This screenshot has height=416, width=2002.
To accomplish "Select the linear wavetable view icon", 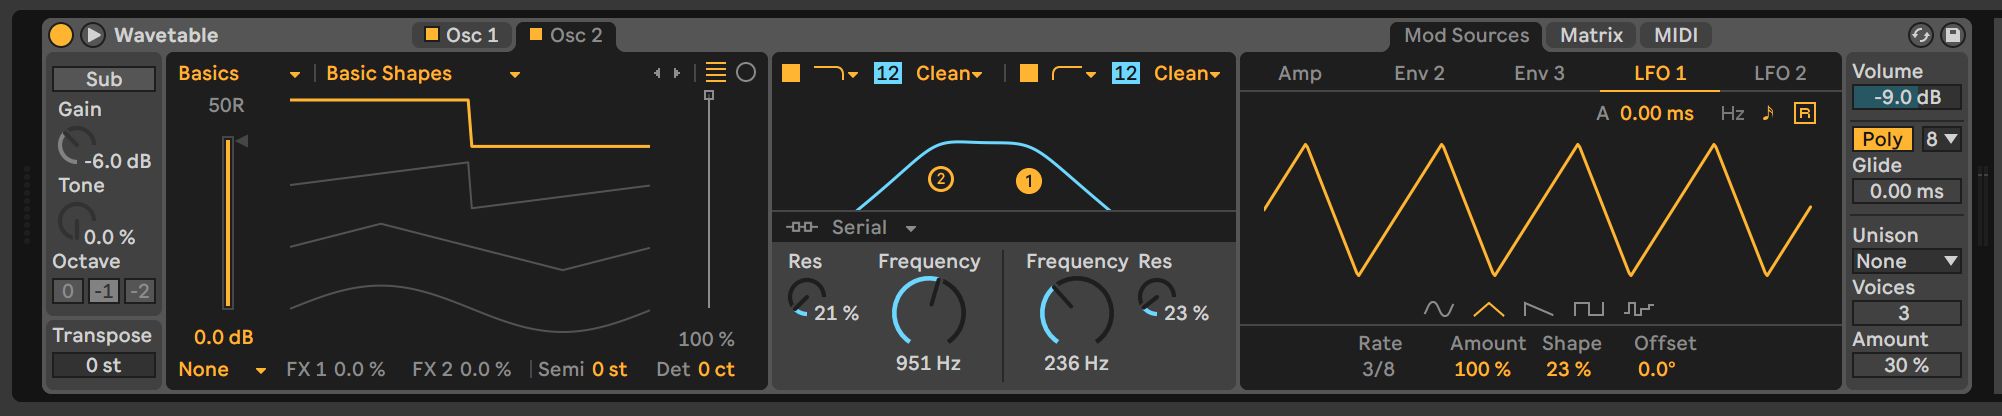I will pos(715,72).
